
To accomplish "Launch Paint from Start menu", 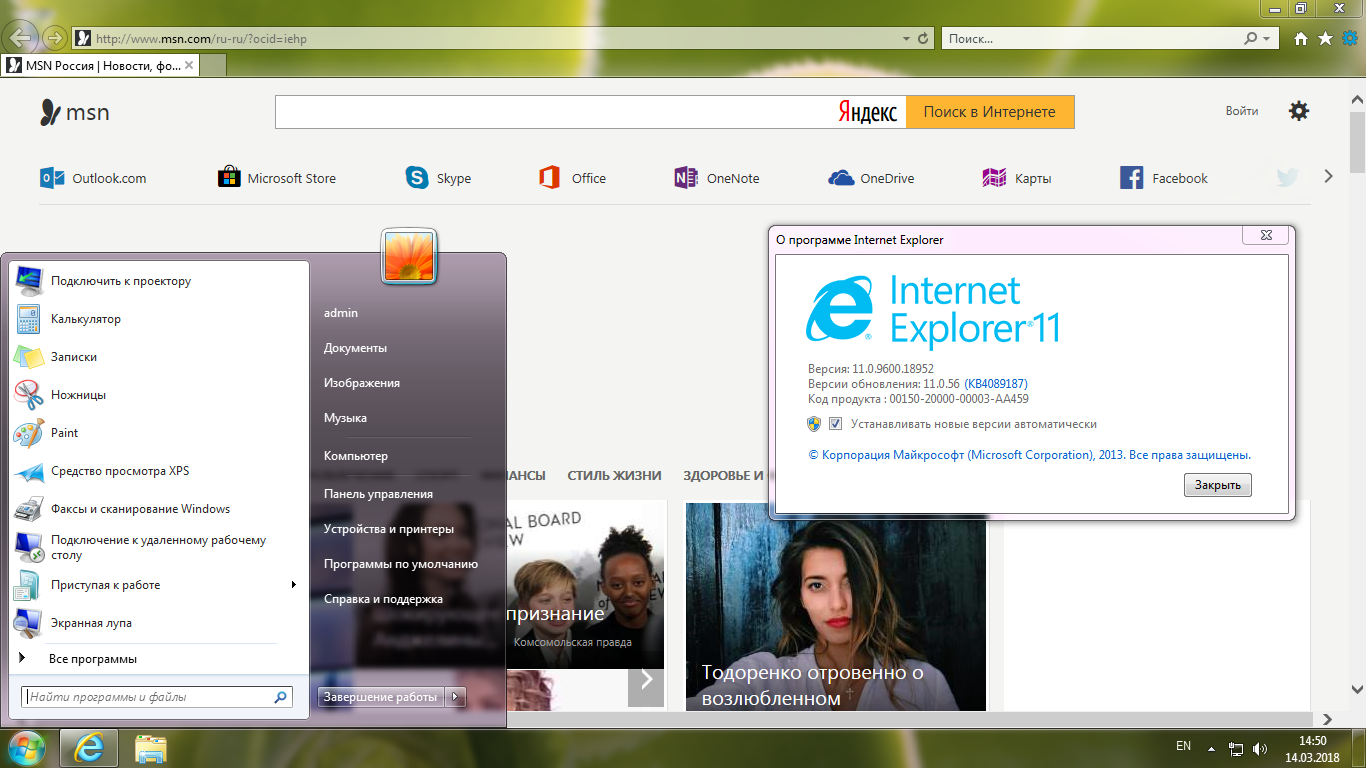I will 160,433.
